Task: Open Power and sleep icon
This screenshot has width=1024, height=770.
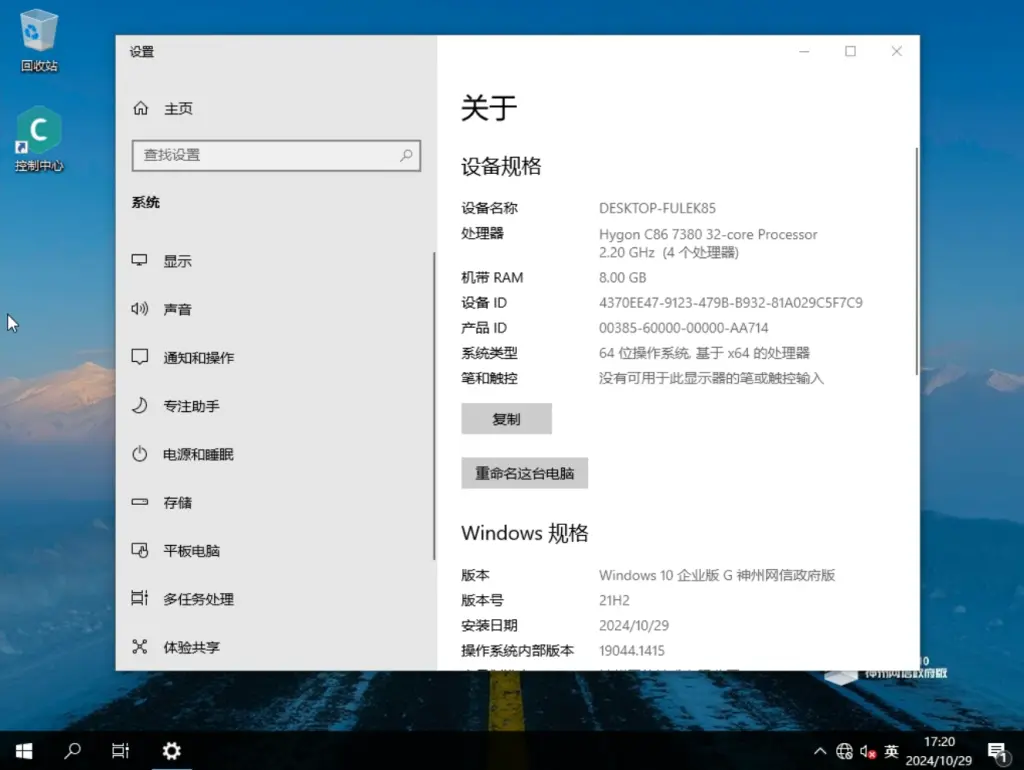Action: (x=140, y=454)
